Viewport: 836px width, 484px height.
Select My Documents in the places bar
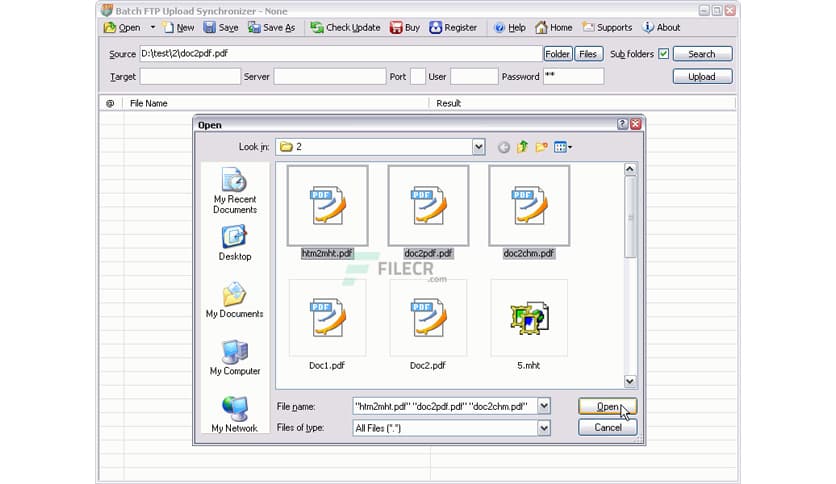[235, 300]
